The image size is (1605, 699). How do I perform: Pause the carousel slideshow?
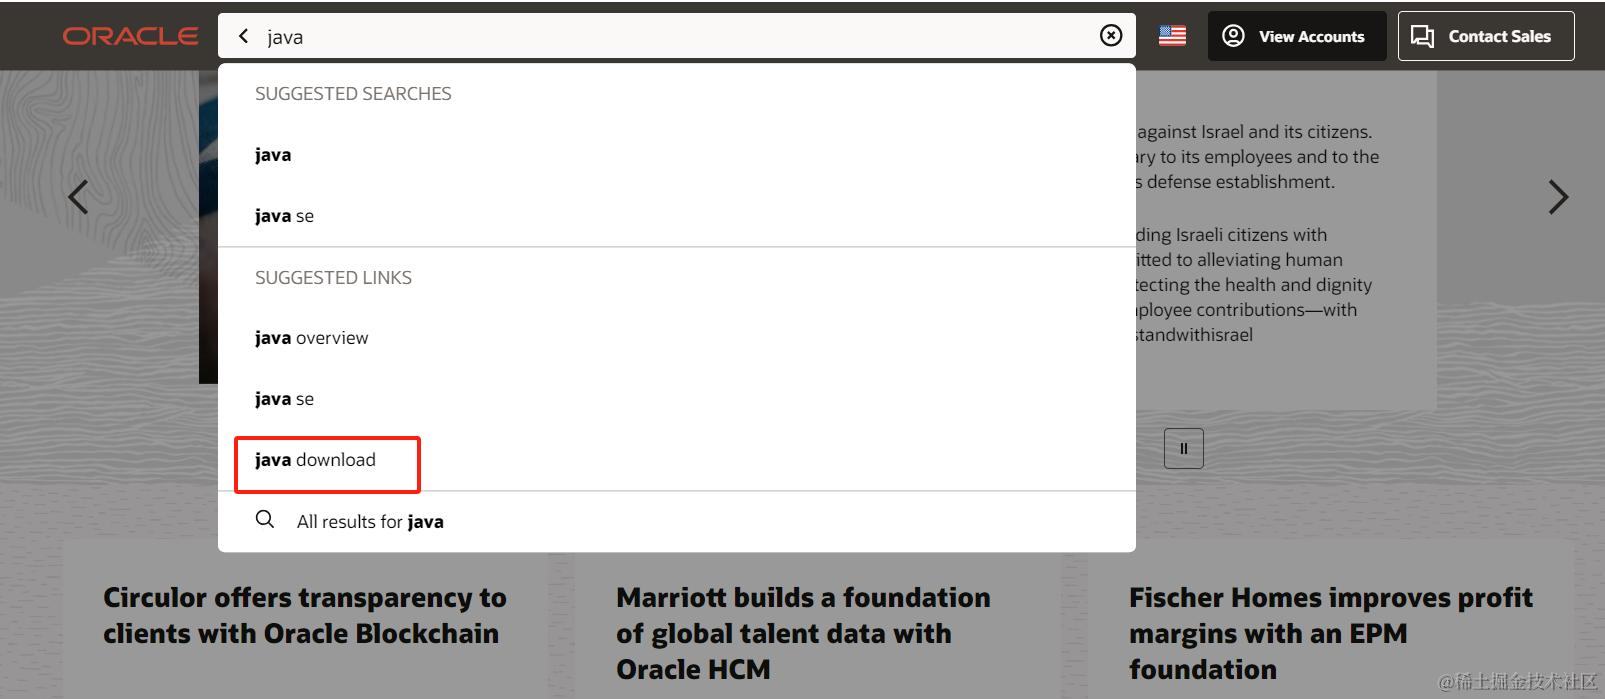(1183, 448)
